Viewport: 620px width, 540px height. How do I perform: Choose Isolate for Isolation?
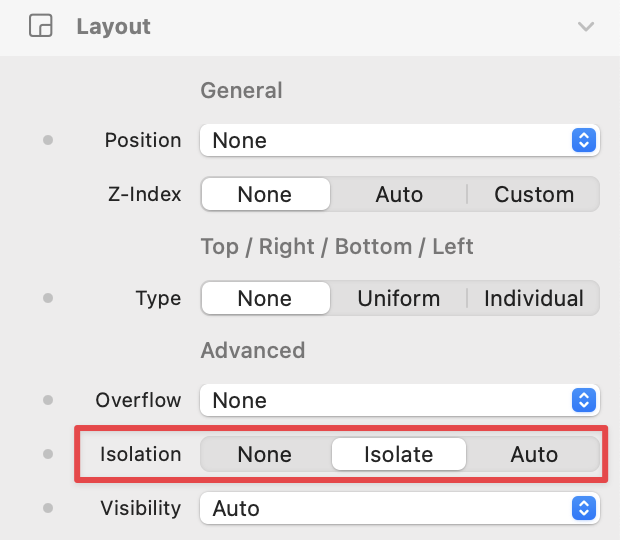click(x=399, y=455)
